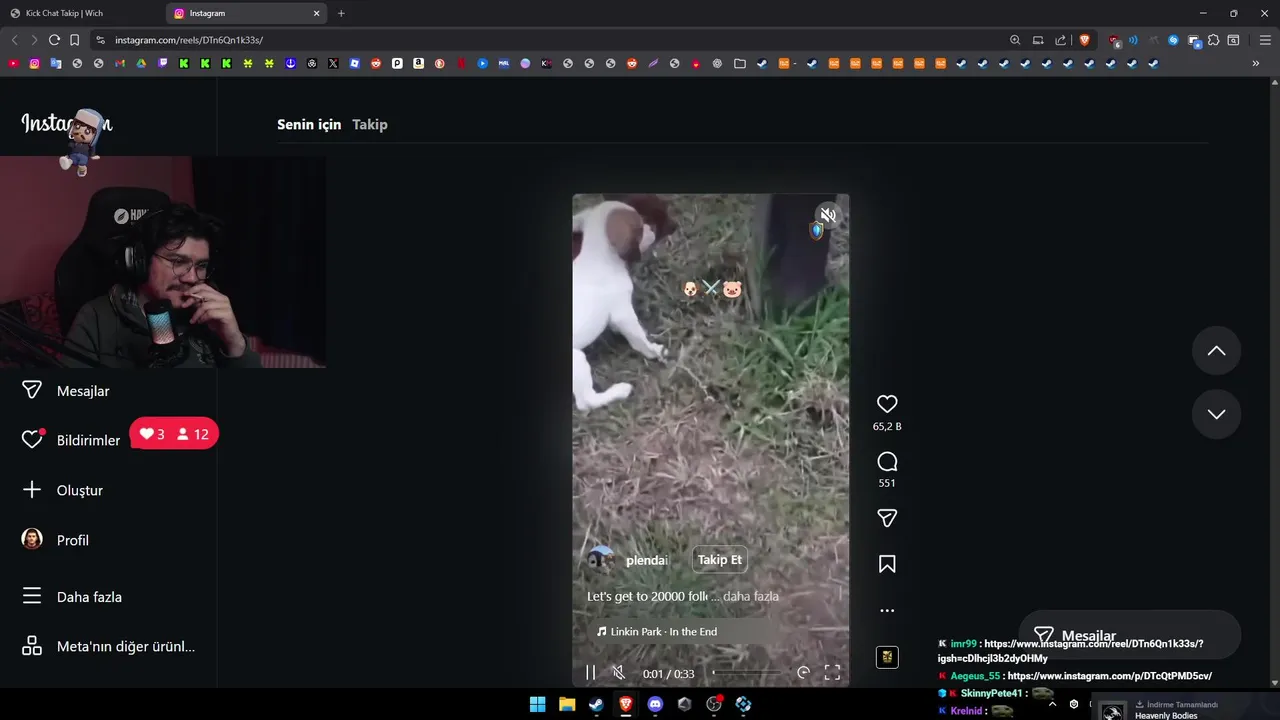Seek along the video progress bar
This screenshot has width=1280, height=720.
pos(746,673)
